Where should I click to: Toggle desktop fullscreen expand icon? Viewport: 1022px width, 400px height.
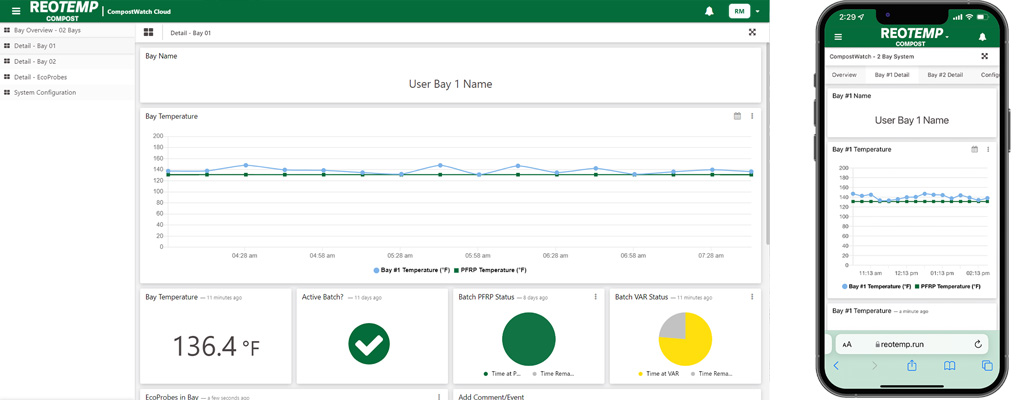[752, 32]
